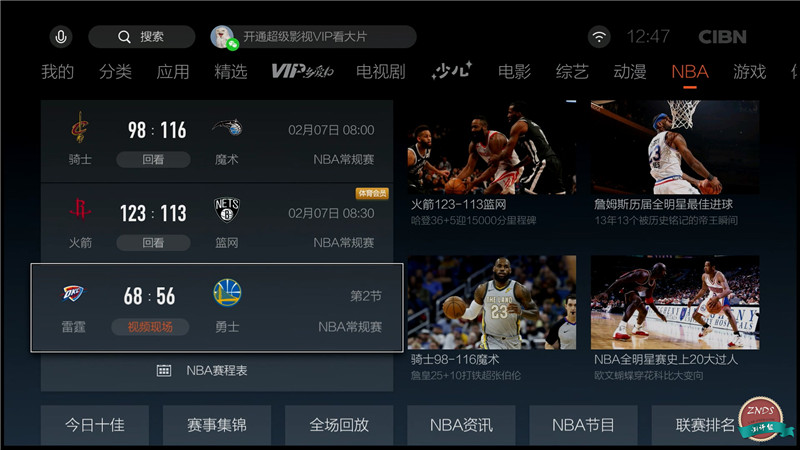Open the 搜索 search box
This screenshot has width=800, height=450.
point(142,37)
